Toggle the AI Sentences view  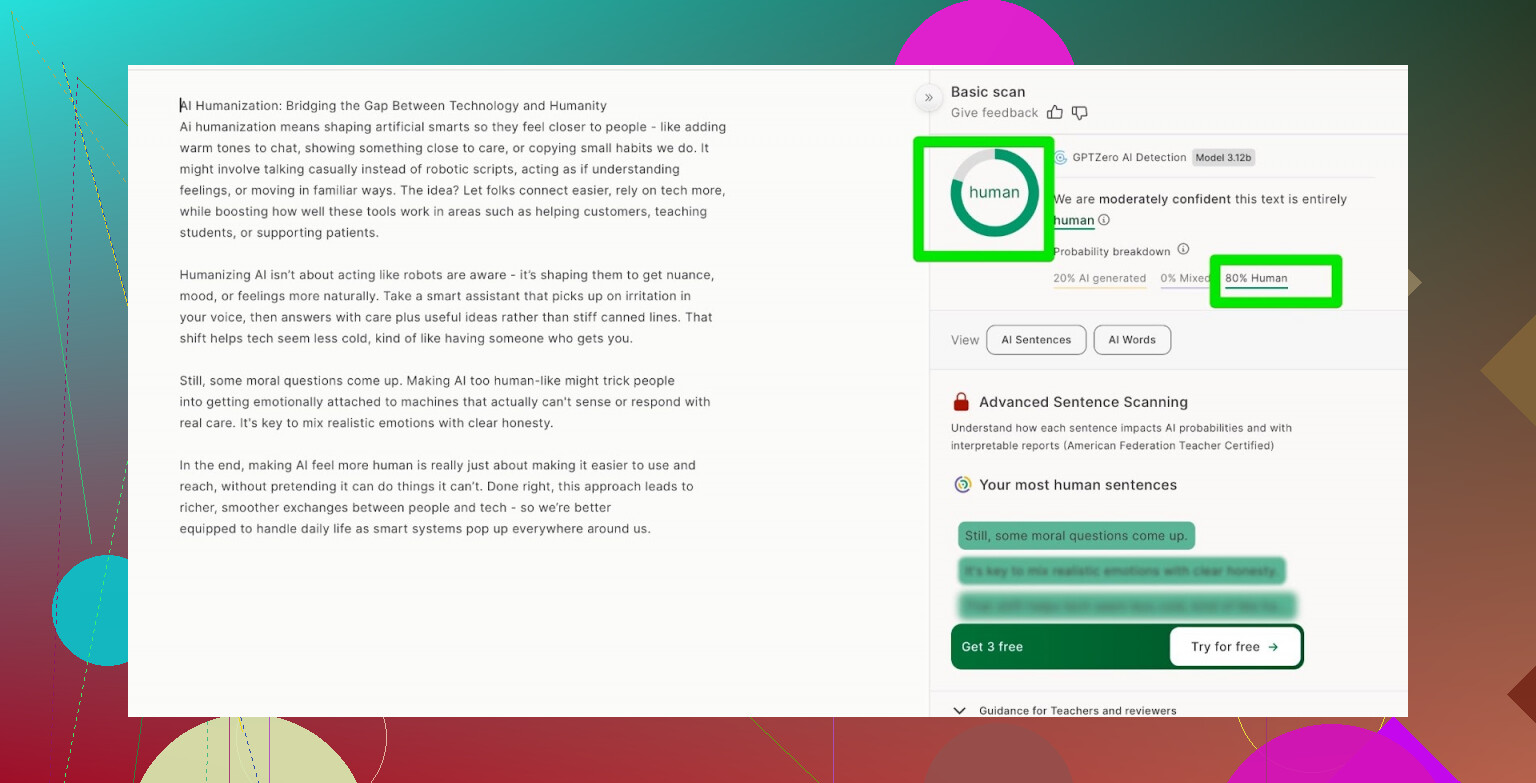coord(1035,340)
